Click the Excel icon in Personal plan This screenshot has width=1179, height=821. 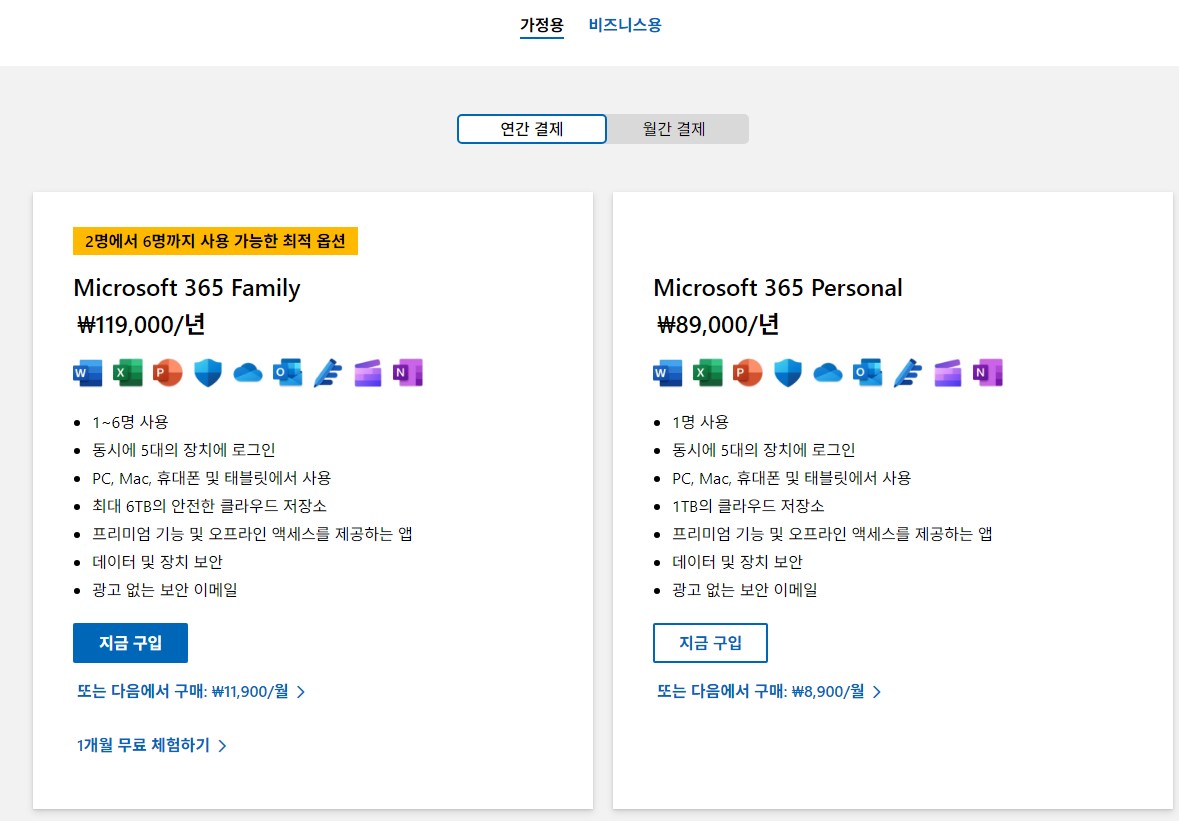(708, 373)
